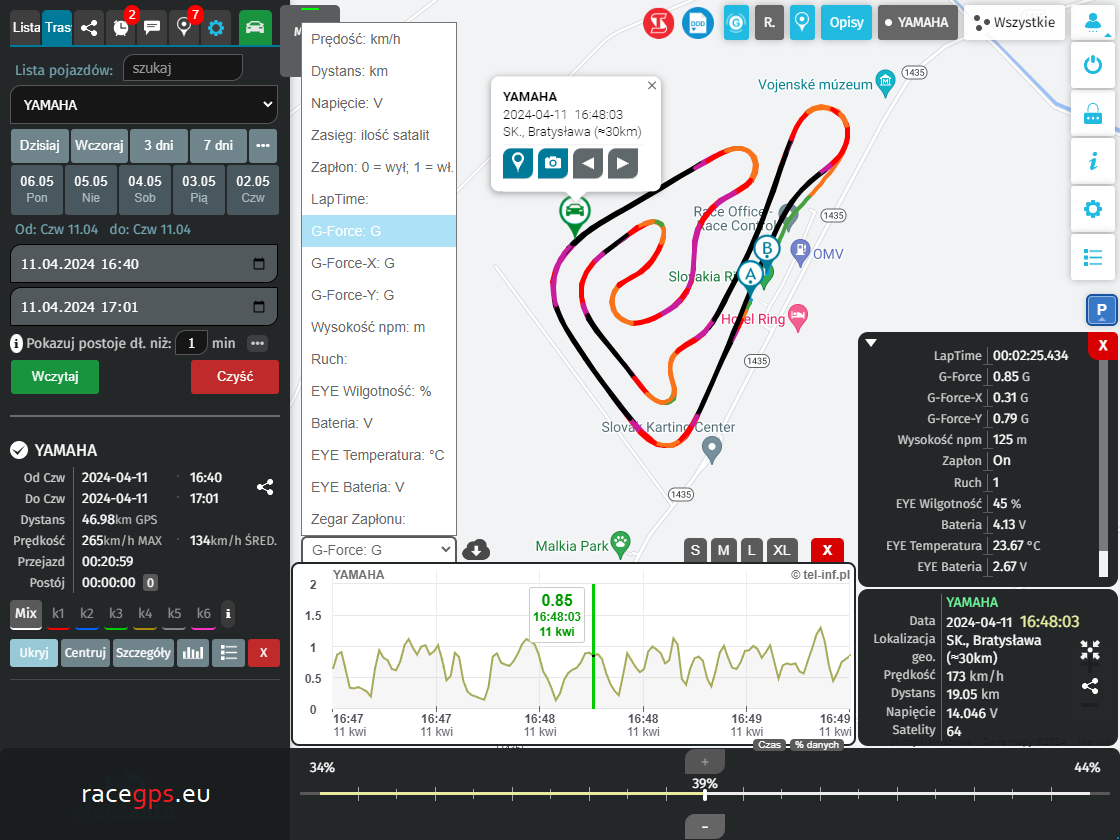Click share icon next to route summary

(x=265, y=487)
